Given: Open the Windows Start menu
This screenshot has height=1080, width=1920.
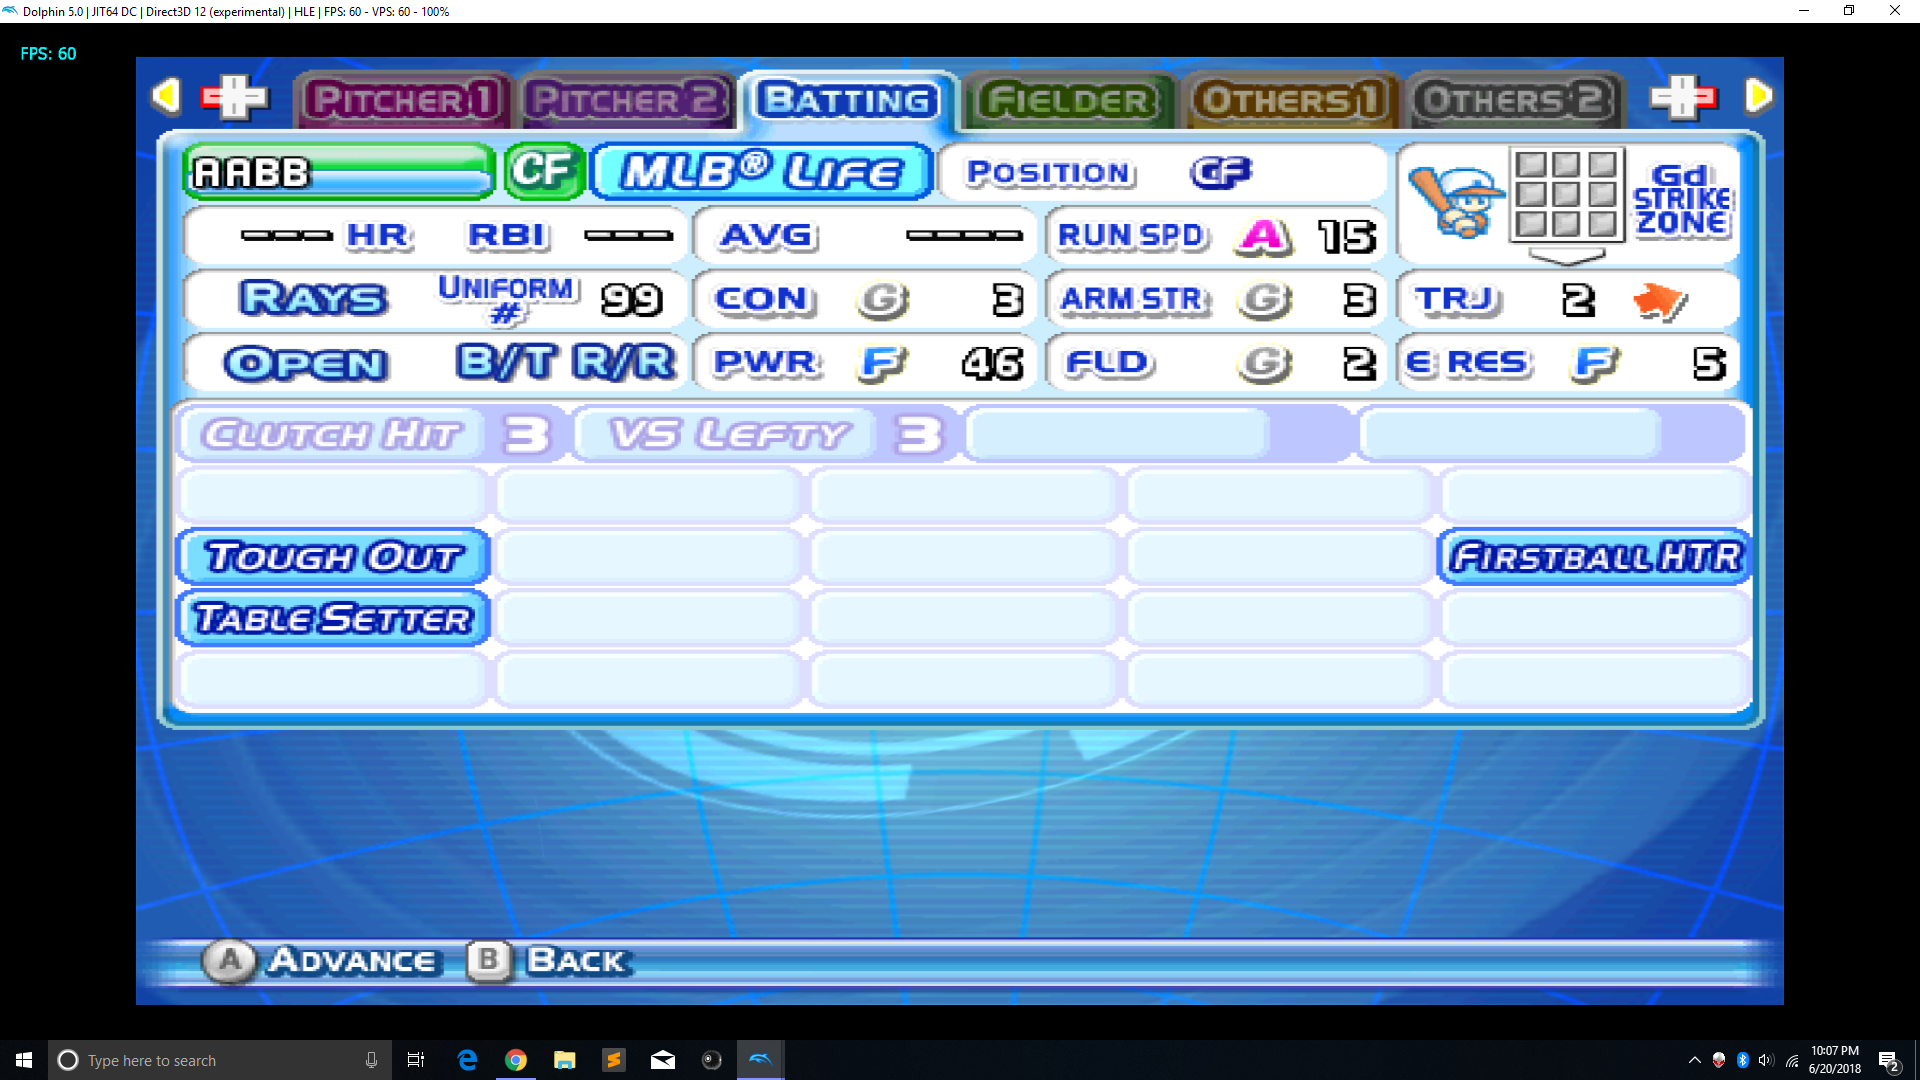Looking at the screenshot, I should (24, 1060).
